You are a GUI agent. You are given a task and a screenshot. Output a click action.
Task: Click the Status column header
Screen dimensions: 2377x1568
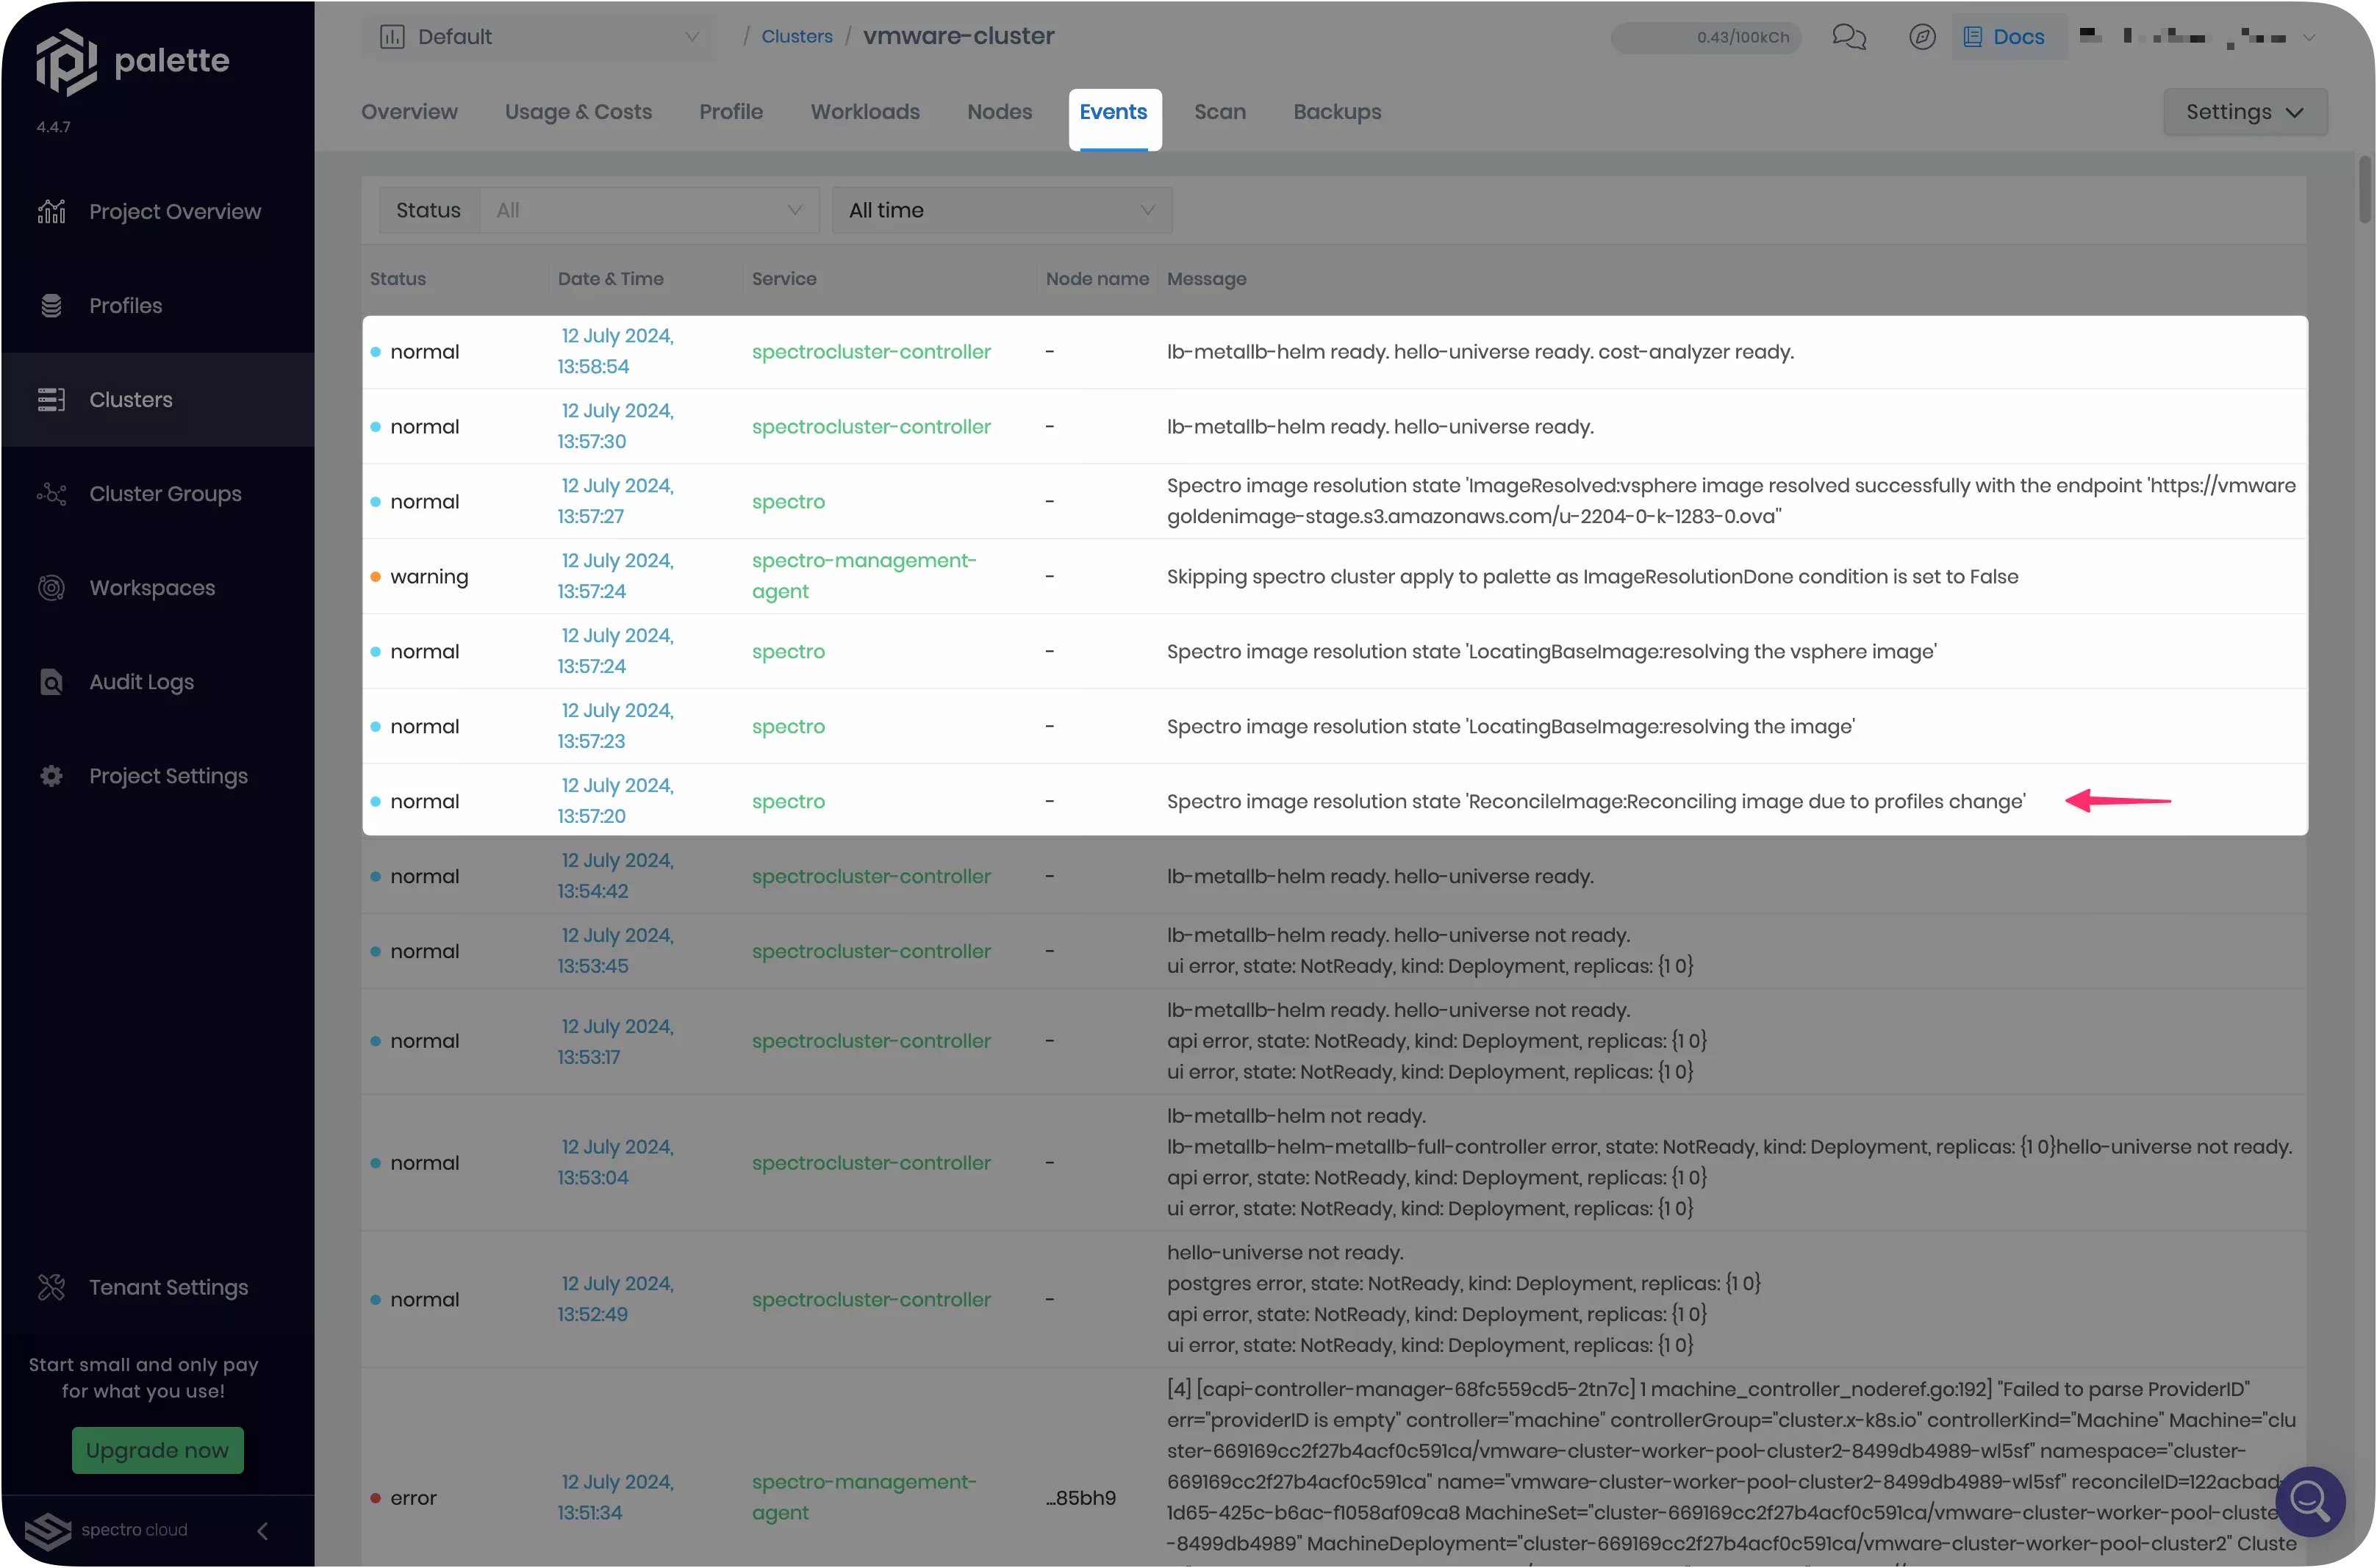pos(397,279)
